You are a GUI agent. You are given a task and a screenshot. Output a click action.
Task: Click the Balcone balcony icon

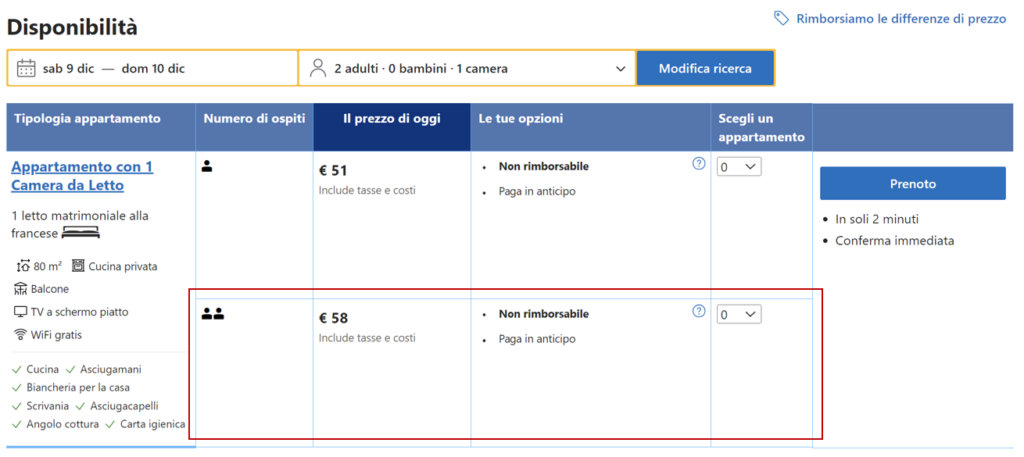[20, 289]
